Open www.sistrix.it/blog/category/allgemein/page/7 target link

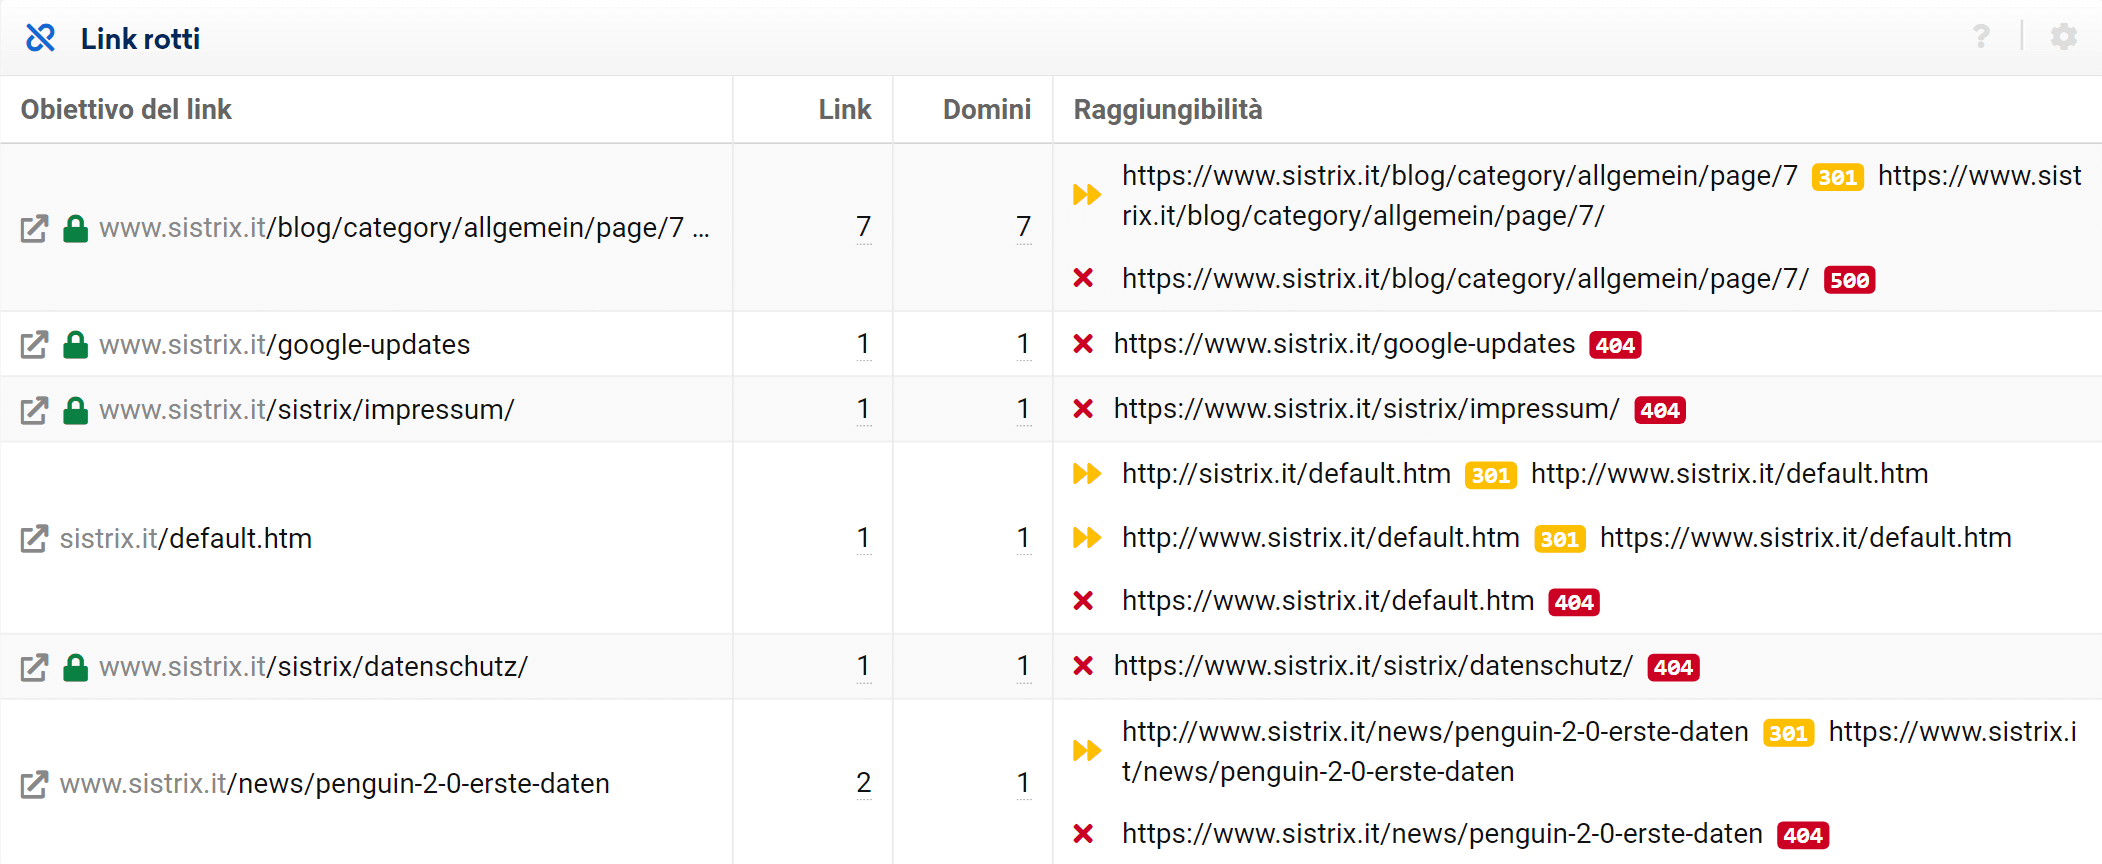point(404,228)
